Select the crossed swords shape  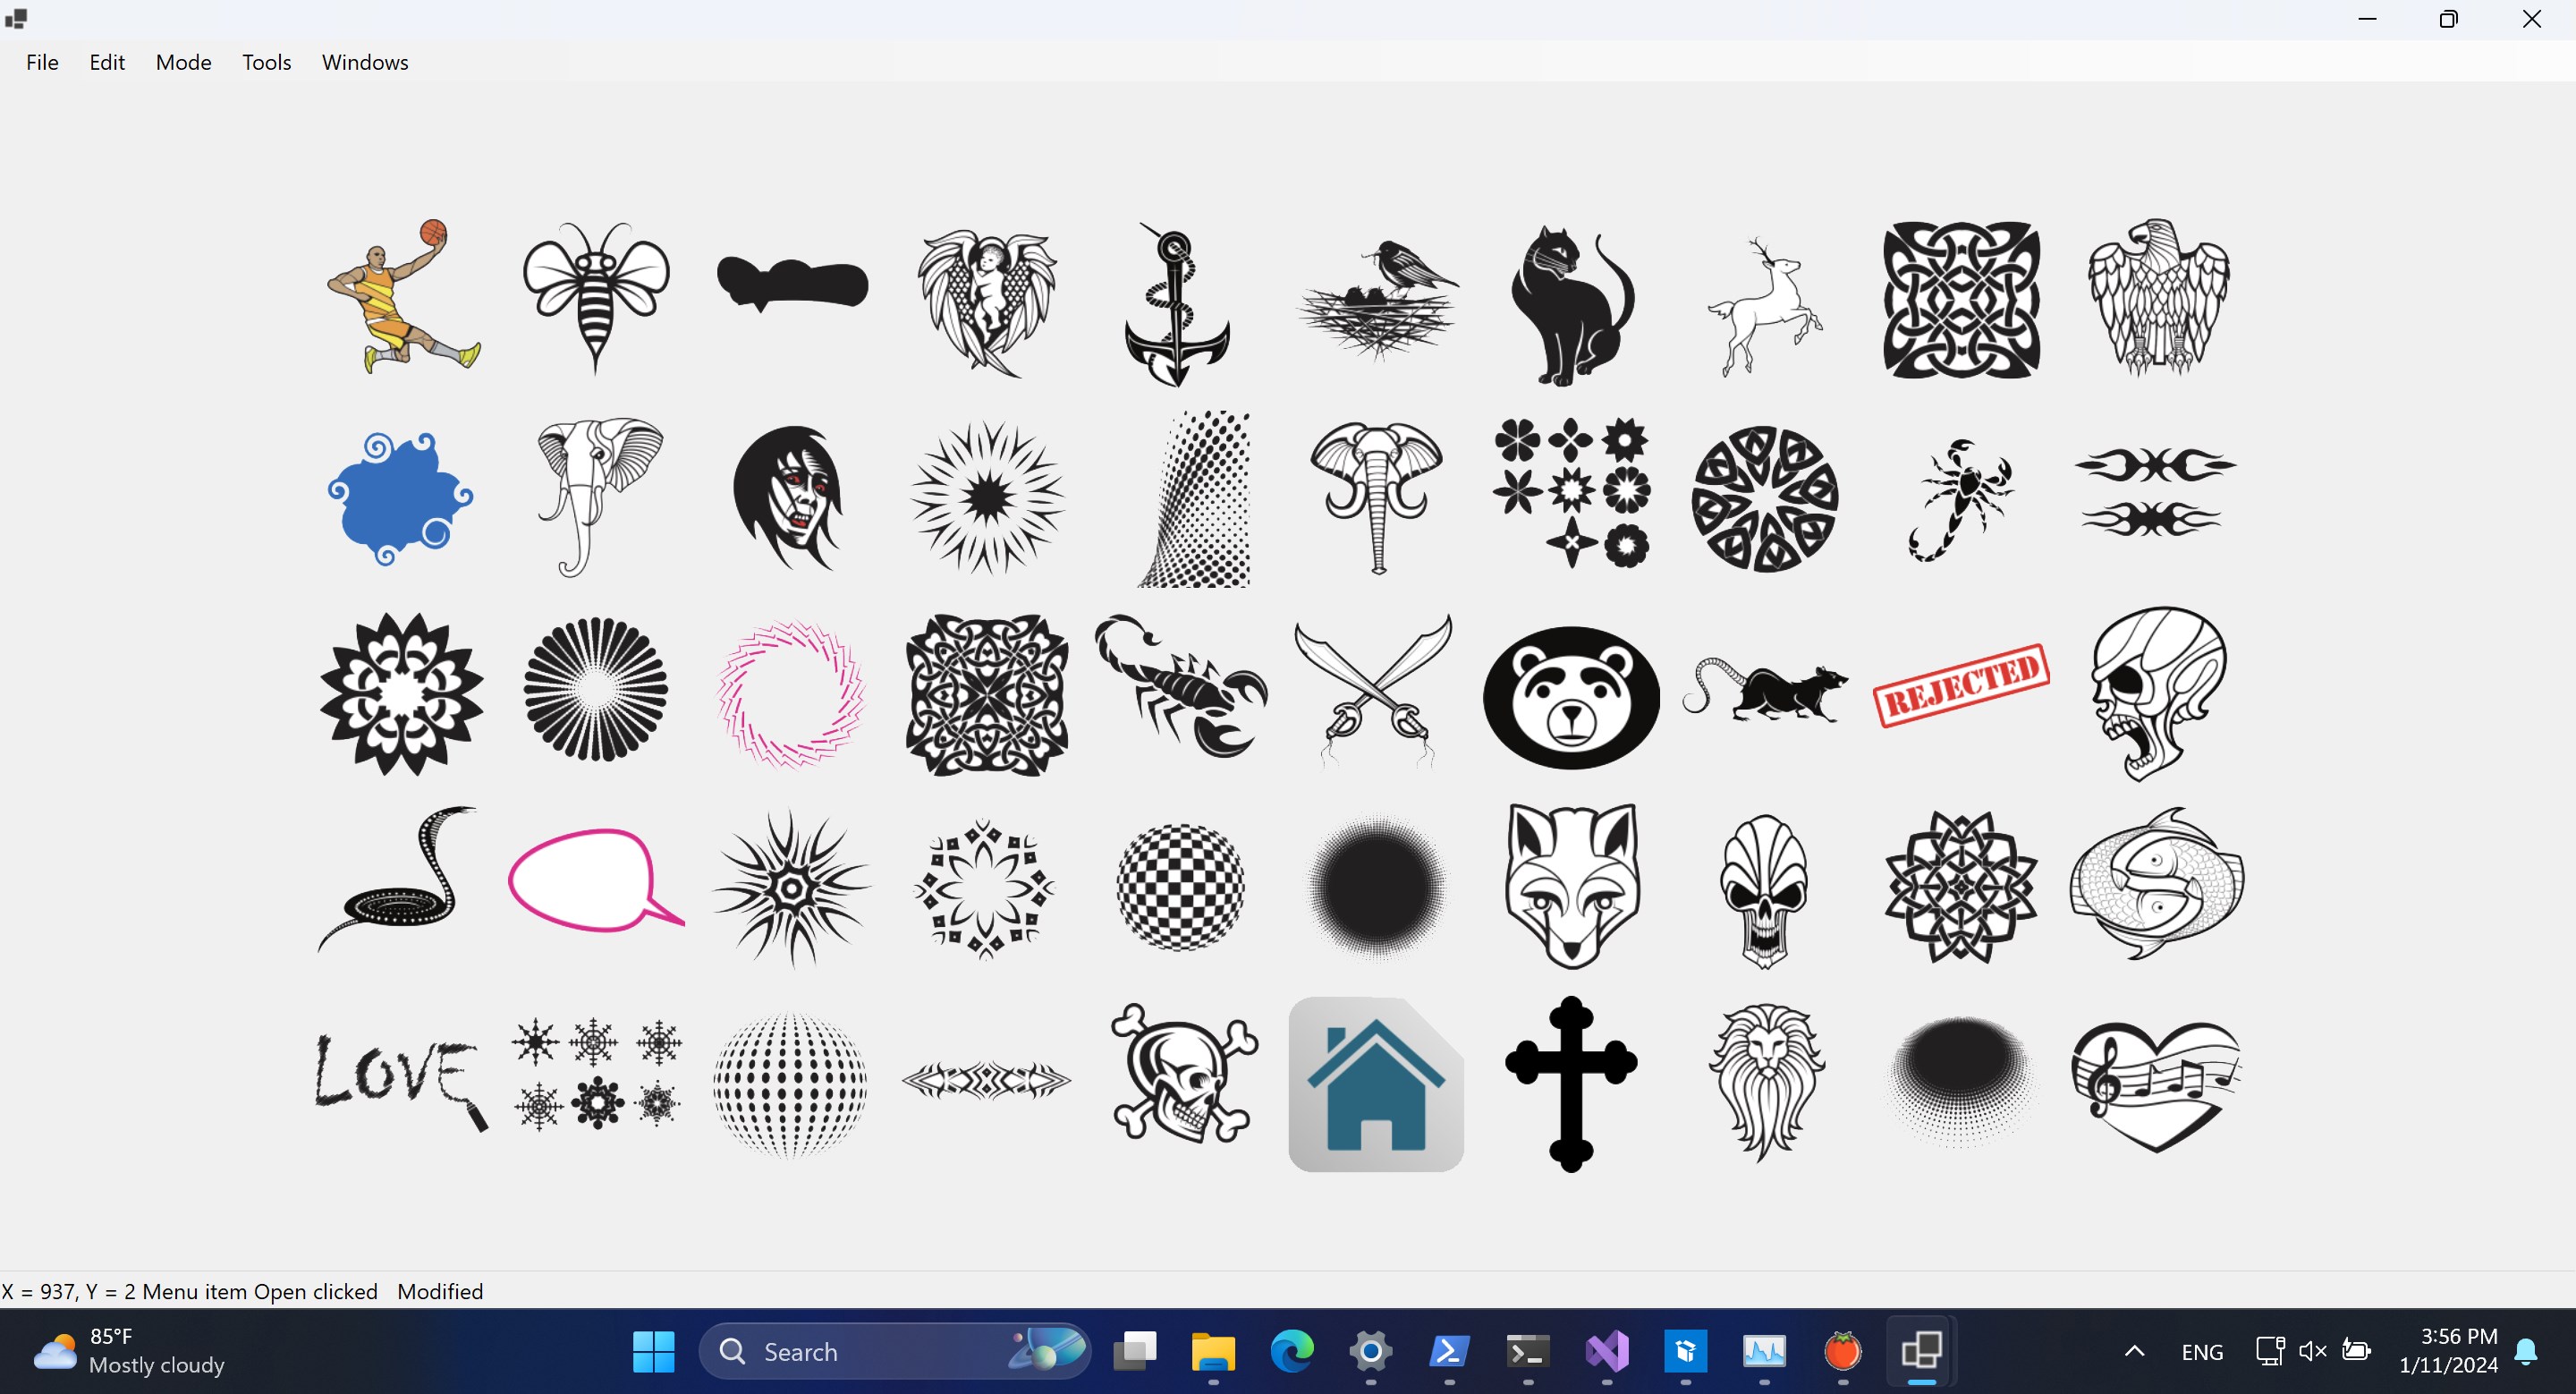[1374, 692]
